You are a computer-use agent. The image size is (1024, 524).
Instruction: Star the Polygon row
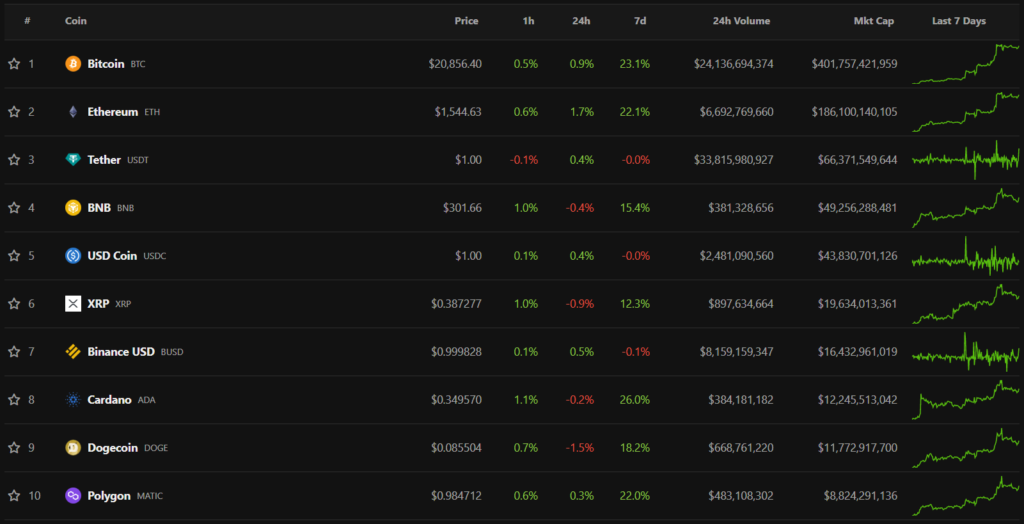14,496
